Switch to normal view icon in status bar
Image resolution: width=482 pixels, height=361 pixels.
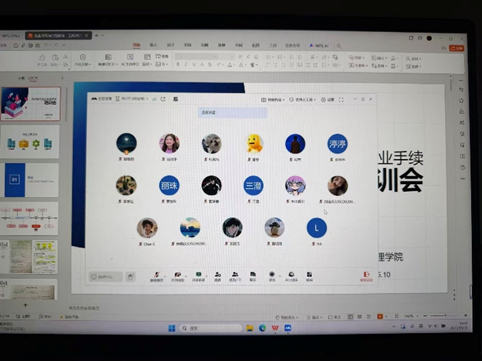350,316
